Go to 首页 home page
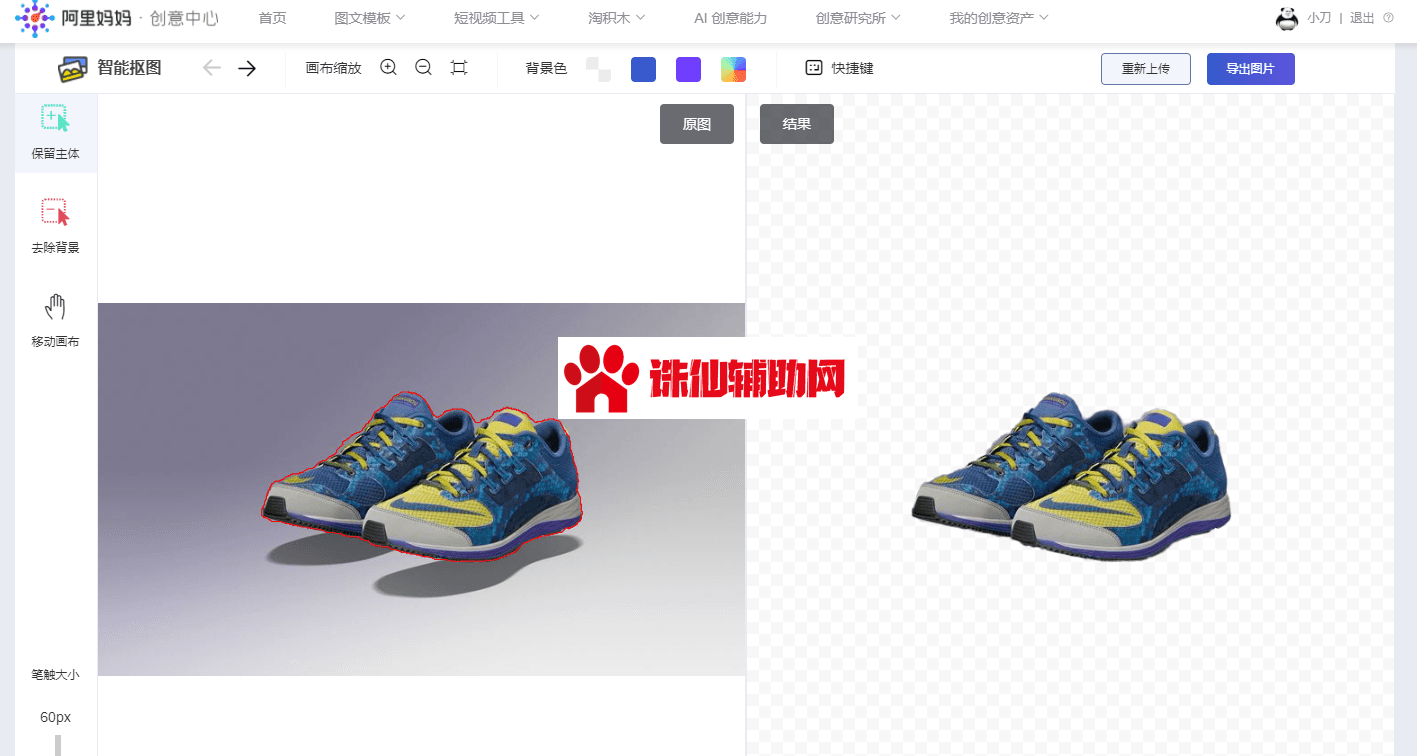The height and width of the screenshot is (756, 1417). pyautogui.click(x=272, y=18)
